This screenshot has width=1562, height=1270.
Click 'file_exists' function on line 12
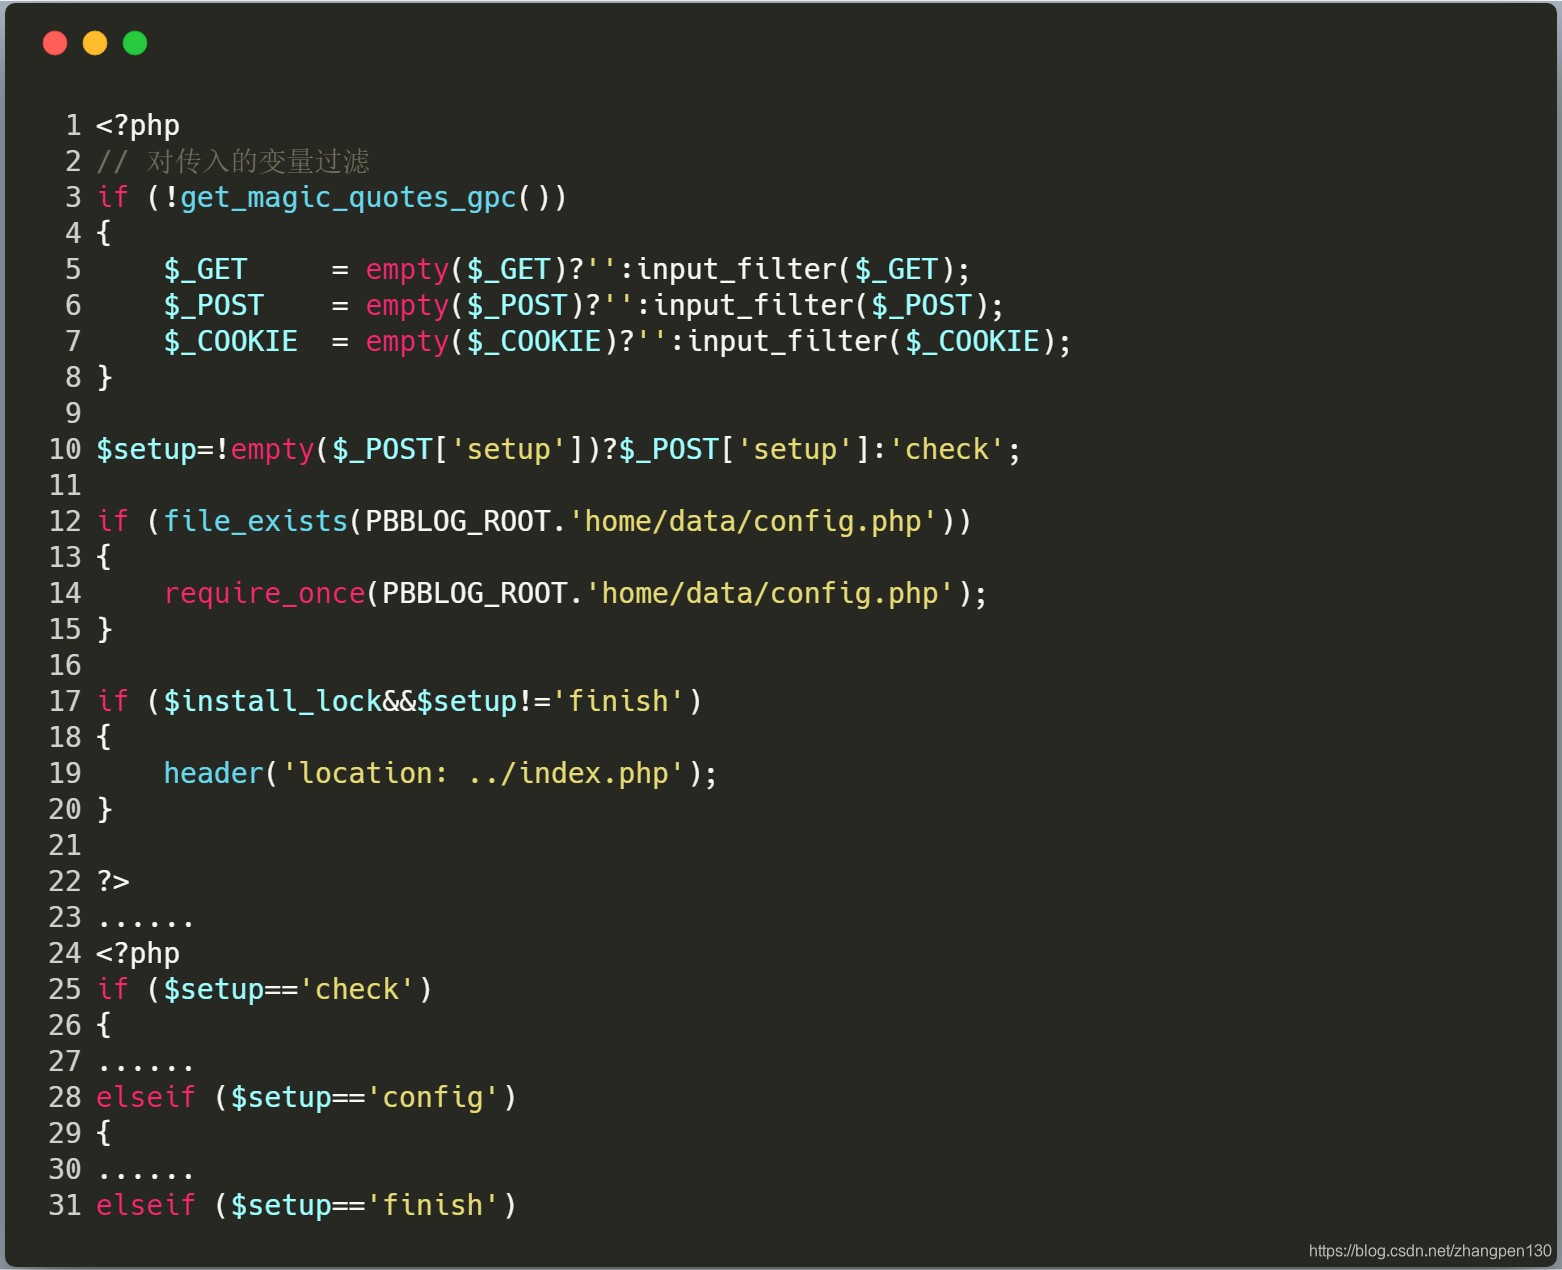256,522
